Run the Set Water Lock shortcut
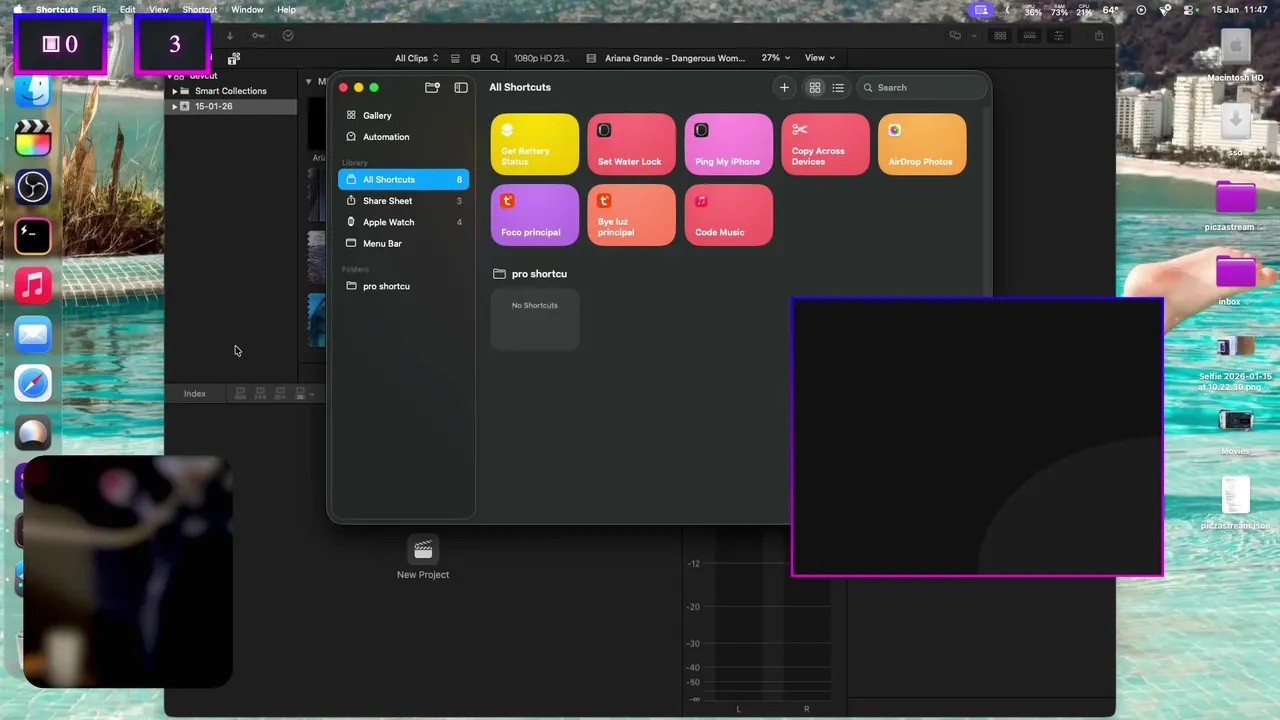Screen dimensions: 1280x720 tap(632, 145)
